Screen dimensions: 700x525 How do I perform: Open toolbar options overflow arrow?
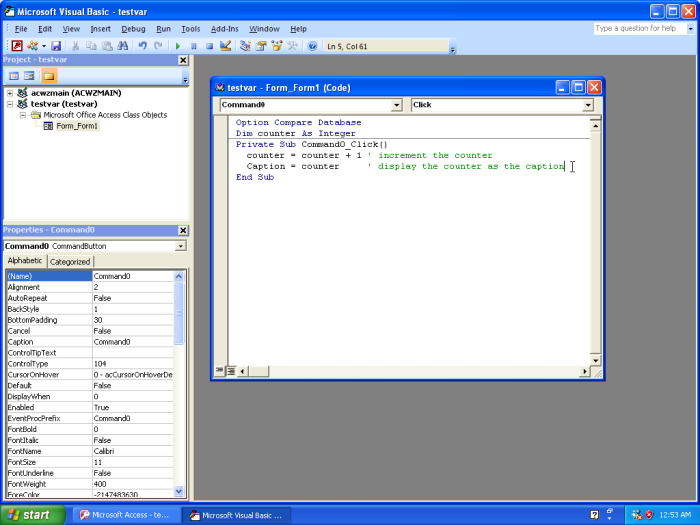tap(452, 50)
